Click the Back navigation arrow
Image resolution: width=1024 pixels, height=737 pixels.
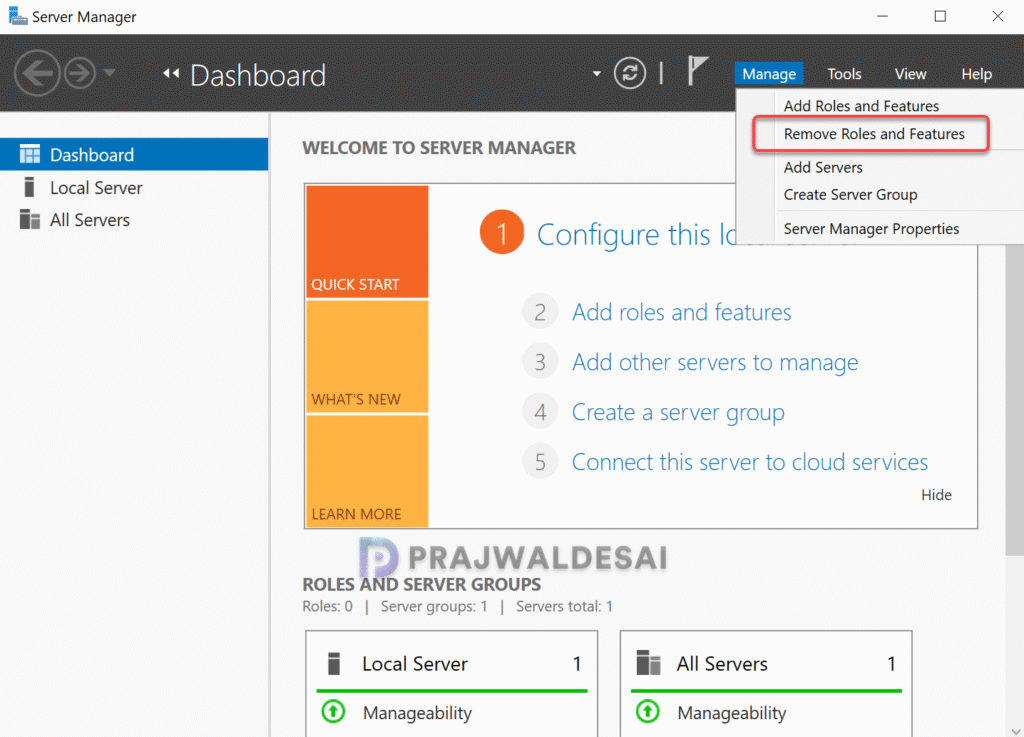[37, 73]
